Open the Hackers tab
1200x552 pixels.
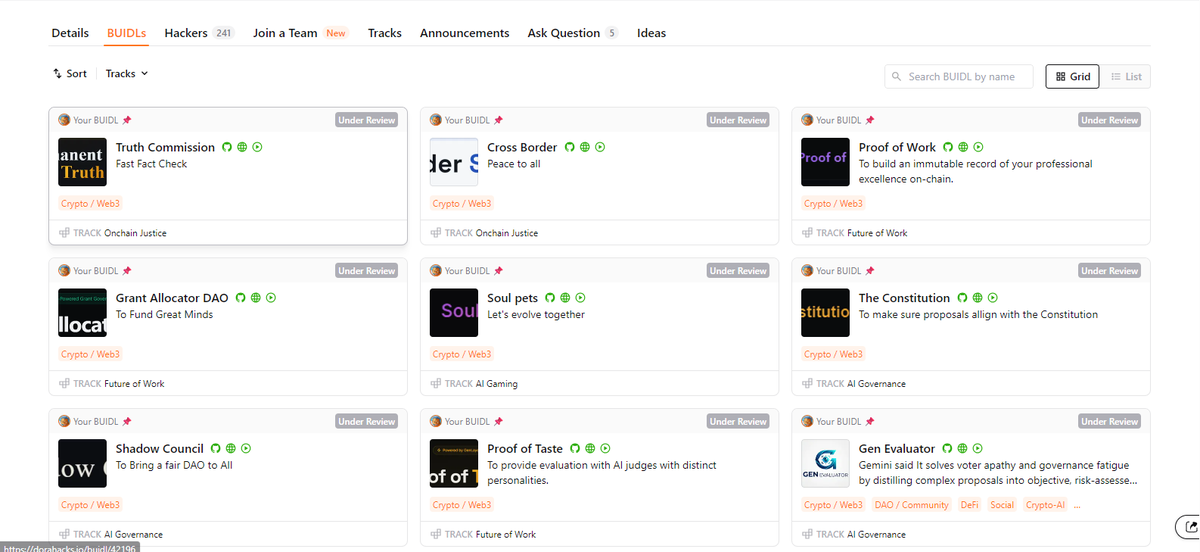[x=199, y=33]
